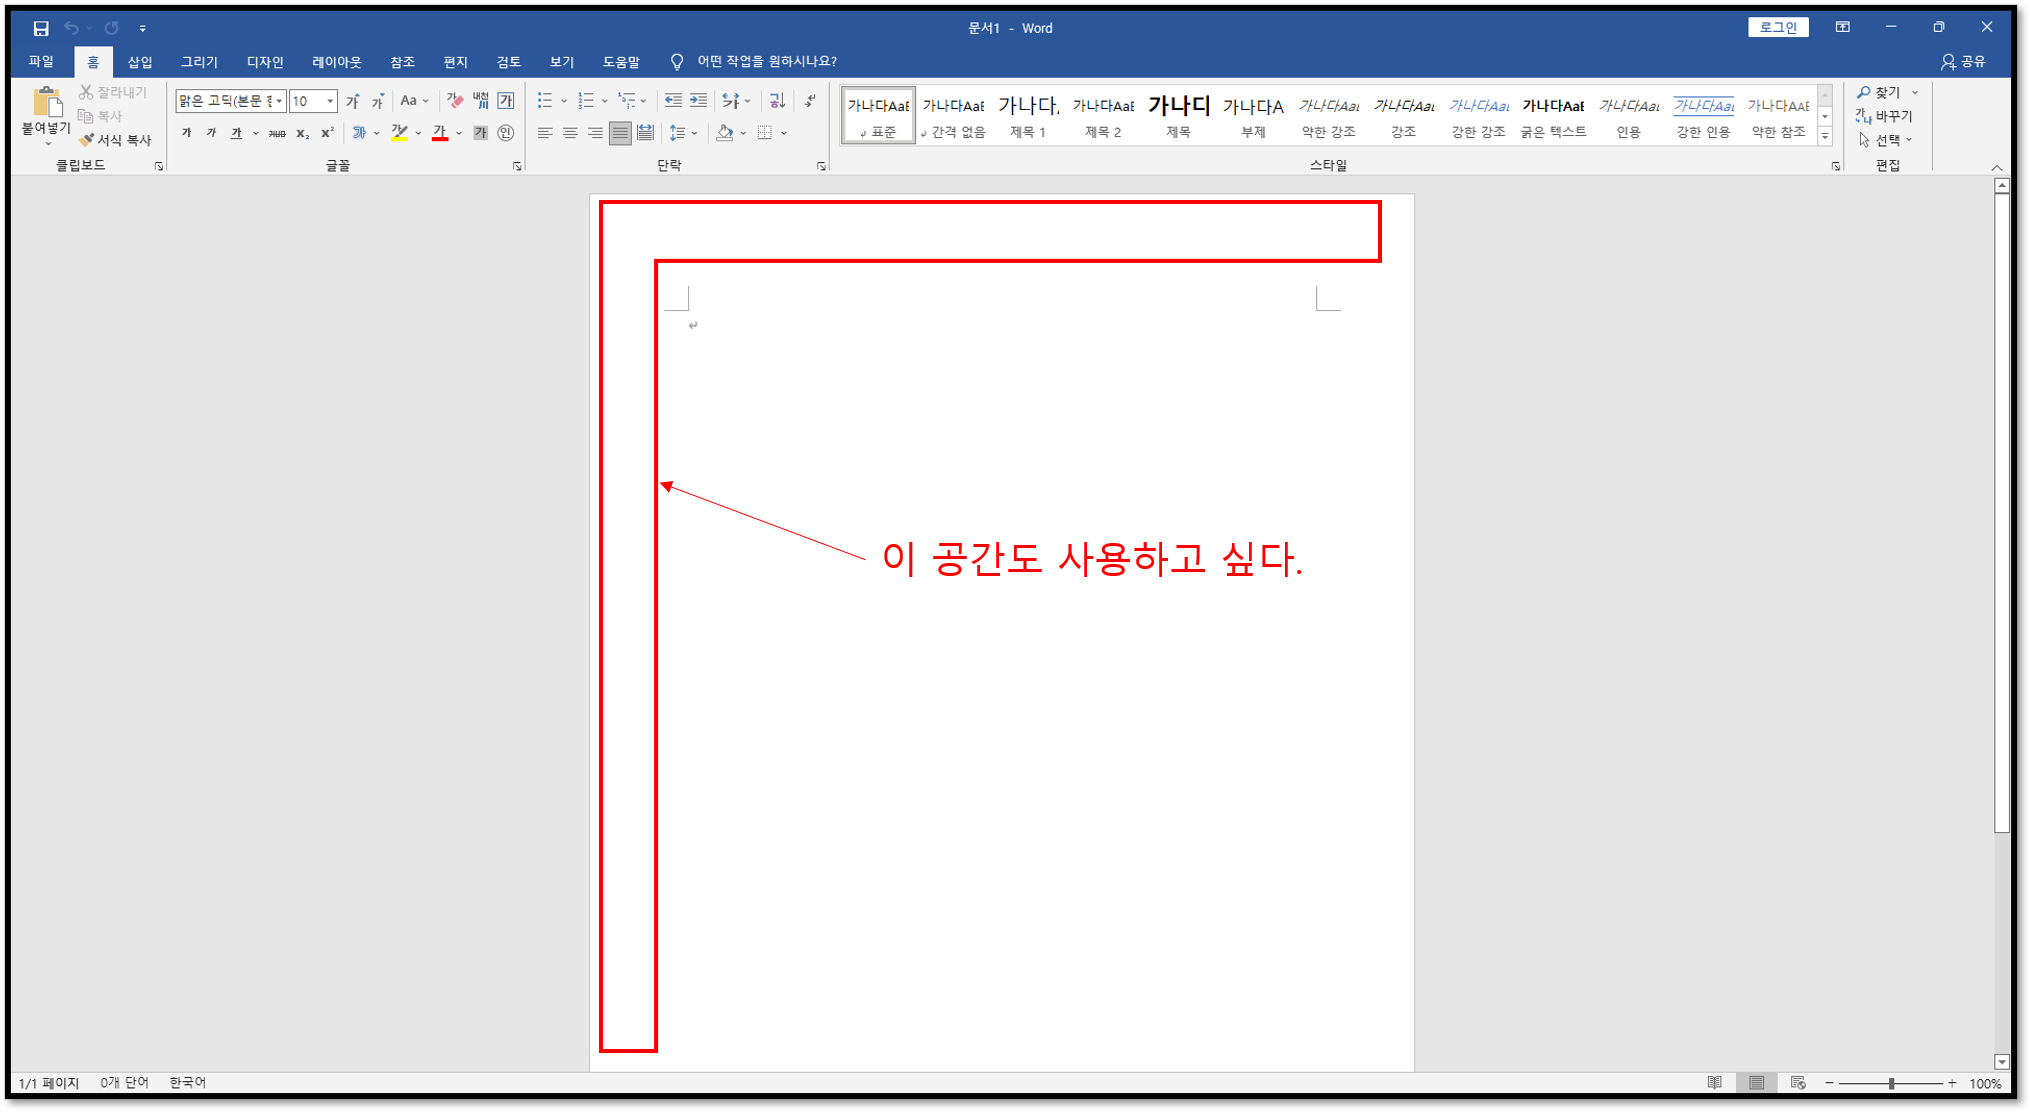Click the sort icon in the paragraph group
The width and height of the screenshot is (2030, 1112).
pyautogui.click(x=777, y=101)
